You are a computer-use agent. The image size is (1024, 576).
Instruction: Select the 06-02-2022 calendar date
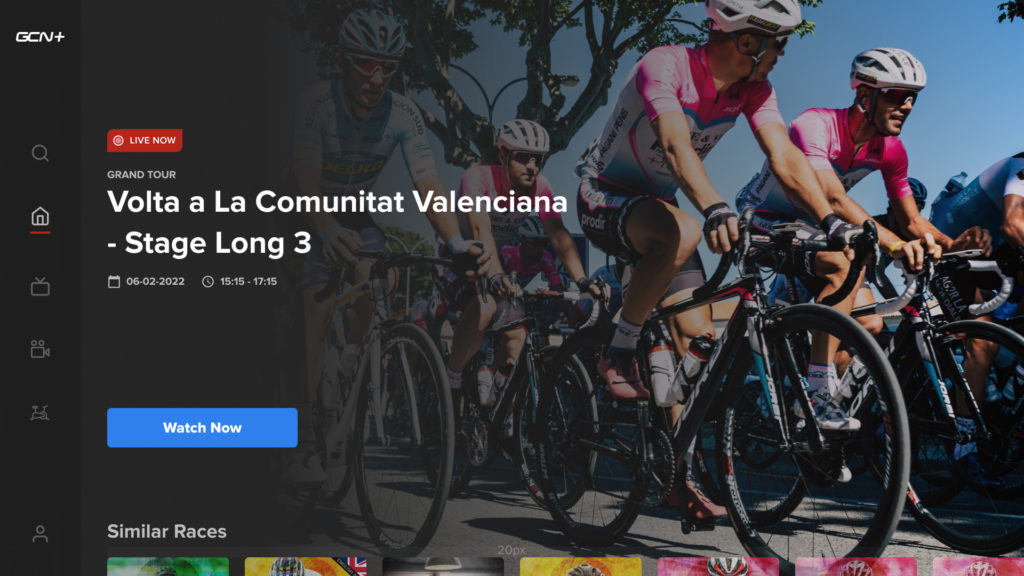(146, 281)
